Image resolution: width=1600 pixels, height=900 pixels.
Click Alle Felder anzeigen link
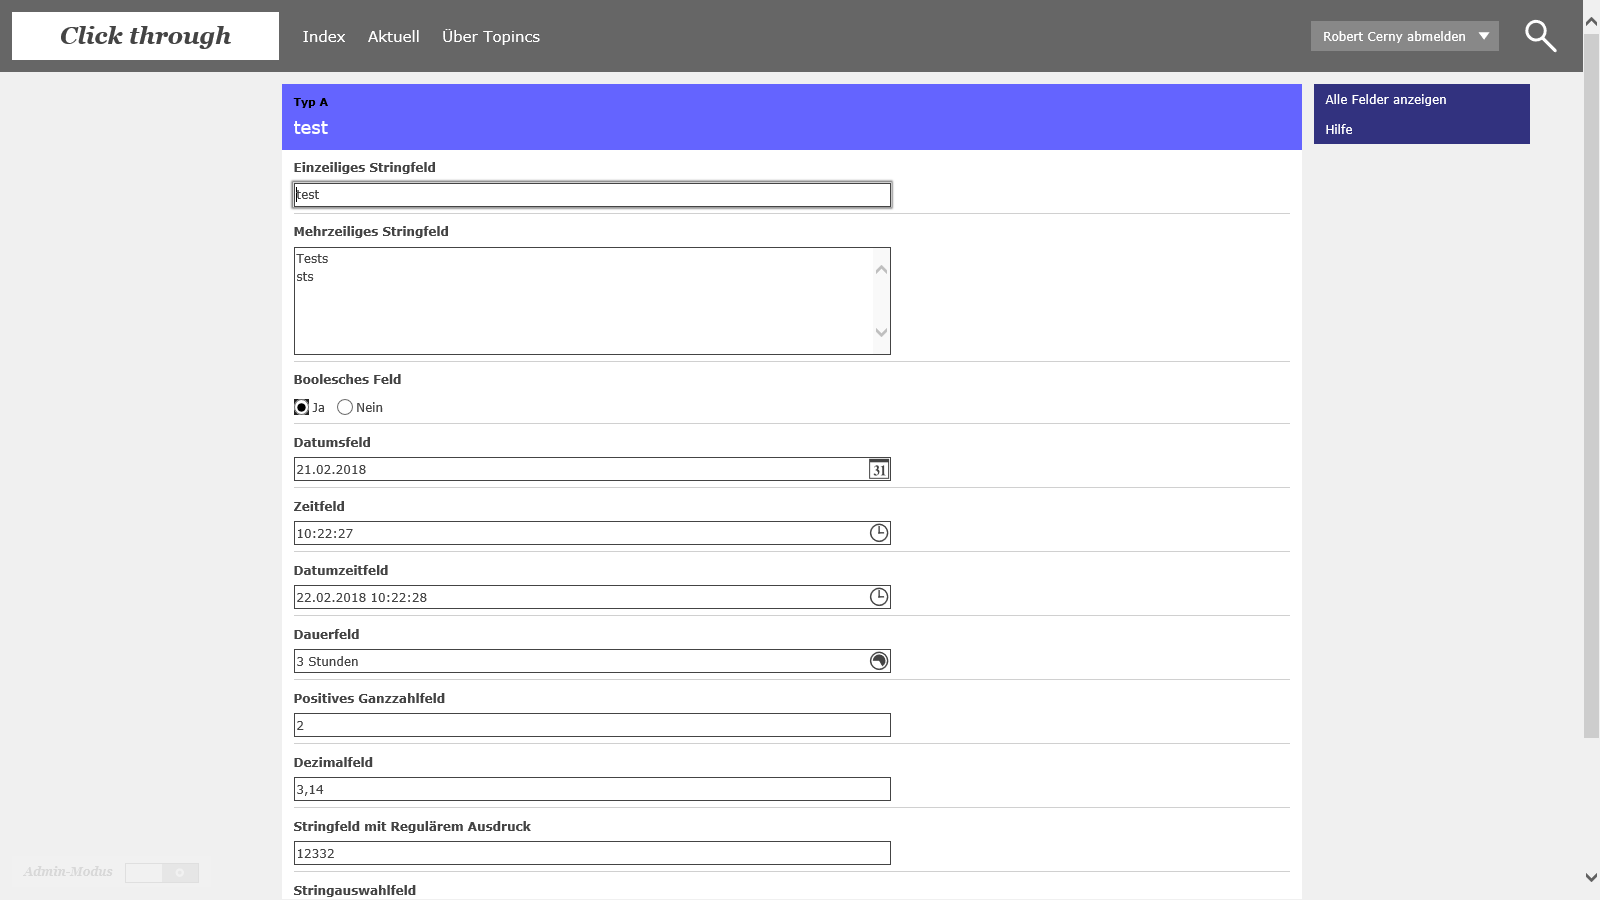1385,99
